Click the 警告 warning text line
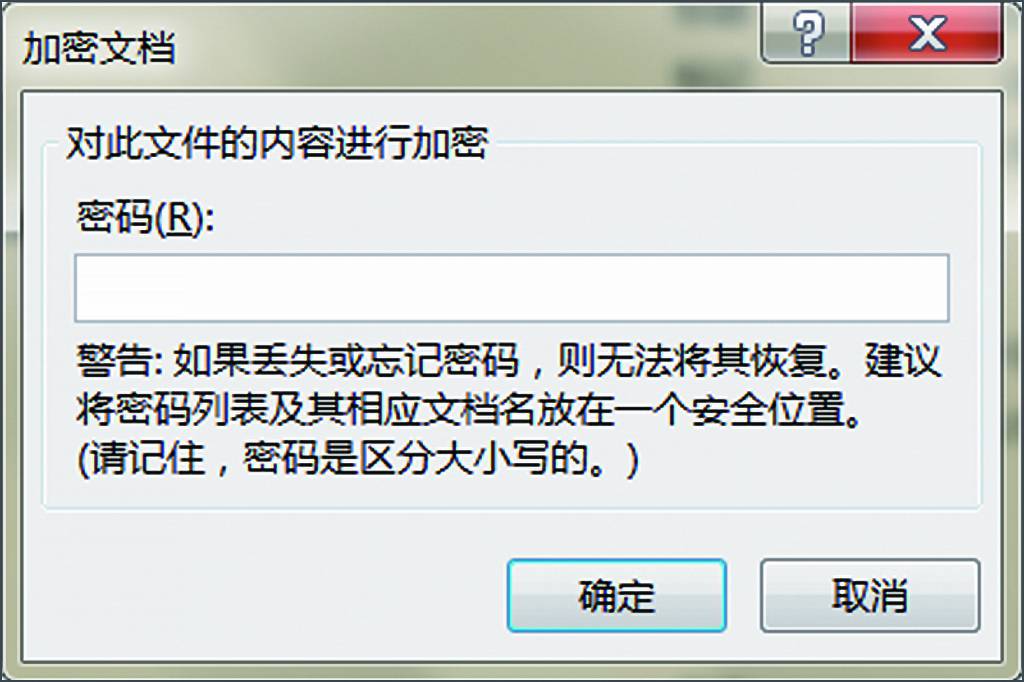The height and width of the screenshot is (682, 1024). coord(509,361)
